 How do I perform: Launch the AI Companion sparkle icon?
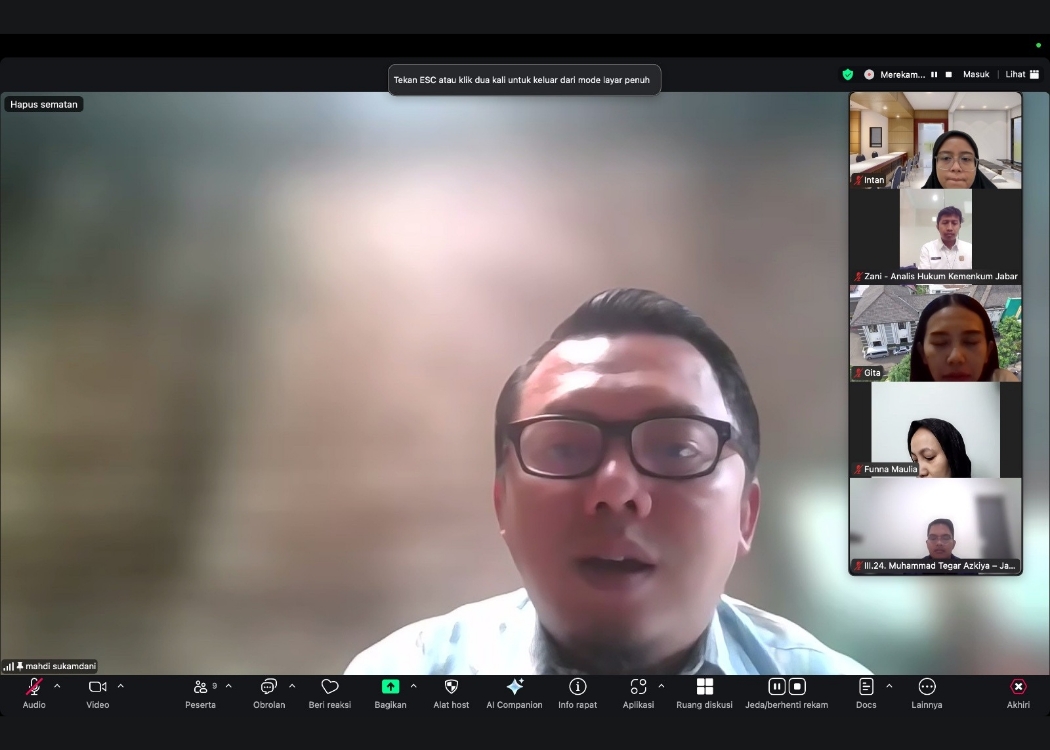point(514,687)
